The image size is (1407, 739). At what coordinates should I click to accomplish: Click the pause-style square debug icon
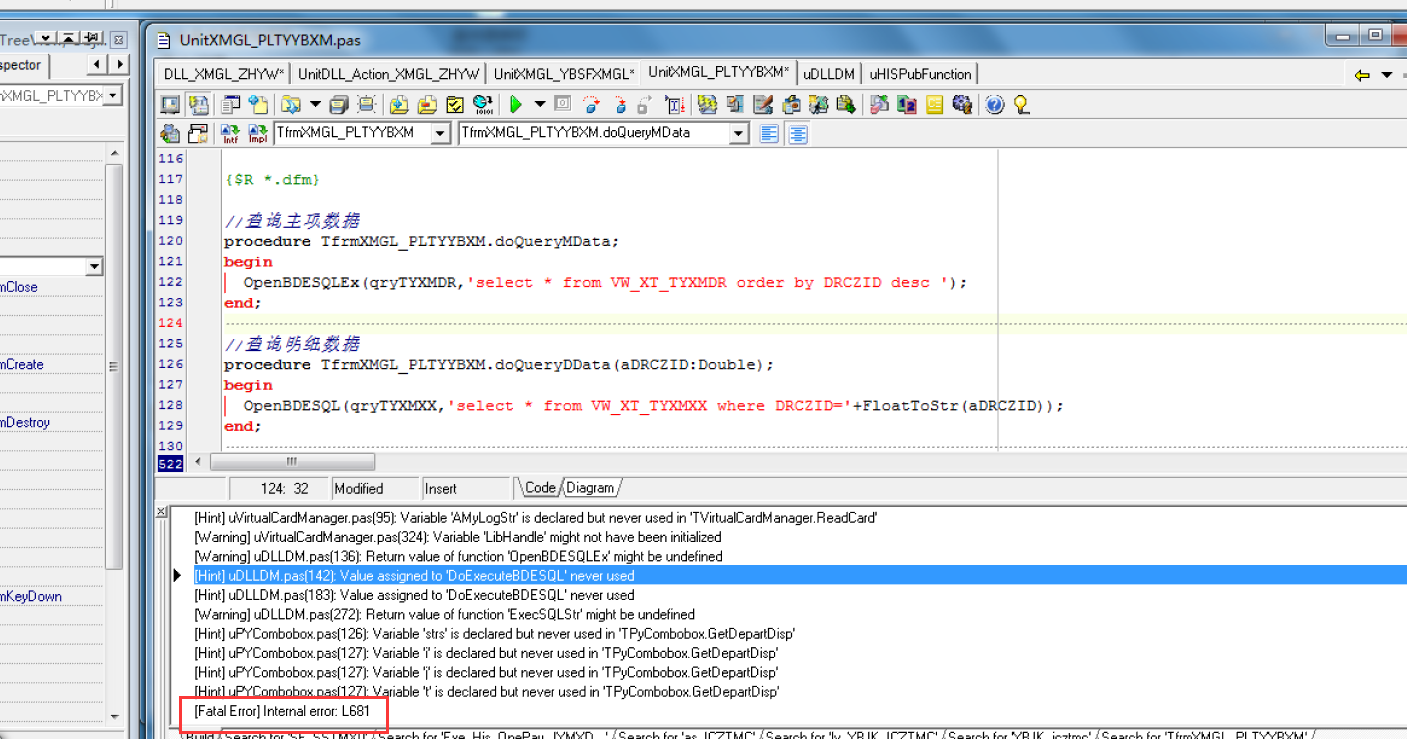tap(562, 104)
